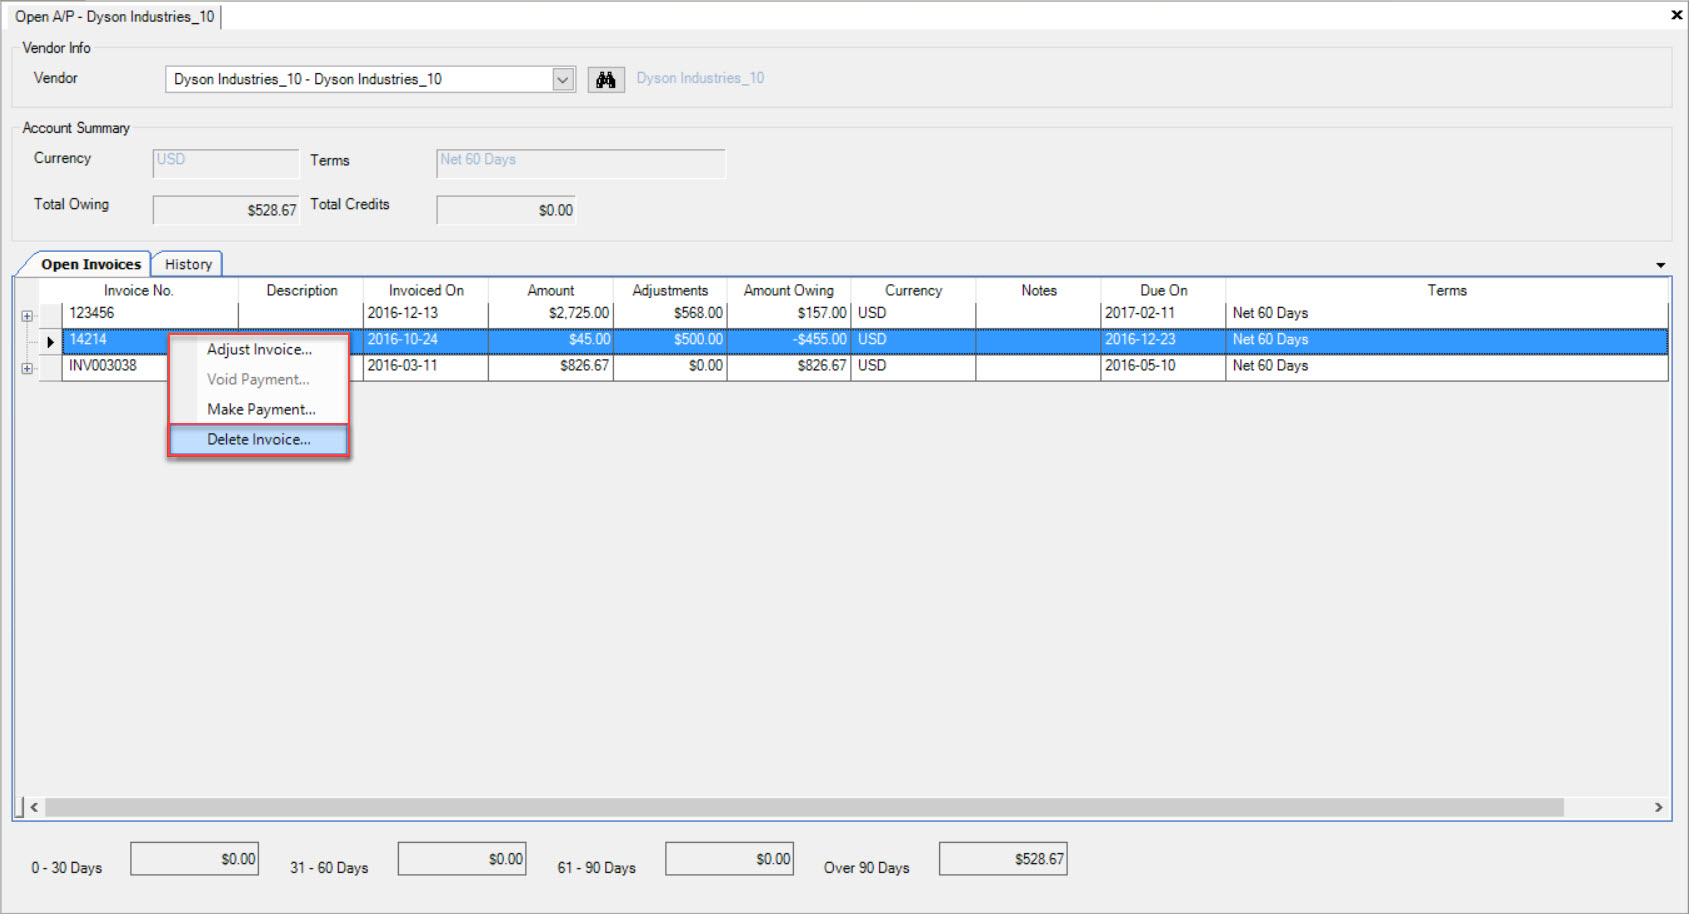This screenshot has height=914, width=1689.
Task: Click the 0 - 30 Days amount field
Action: point(194,859)
